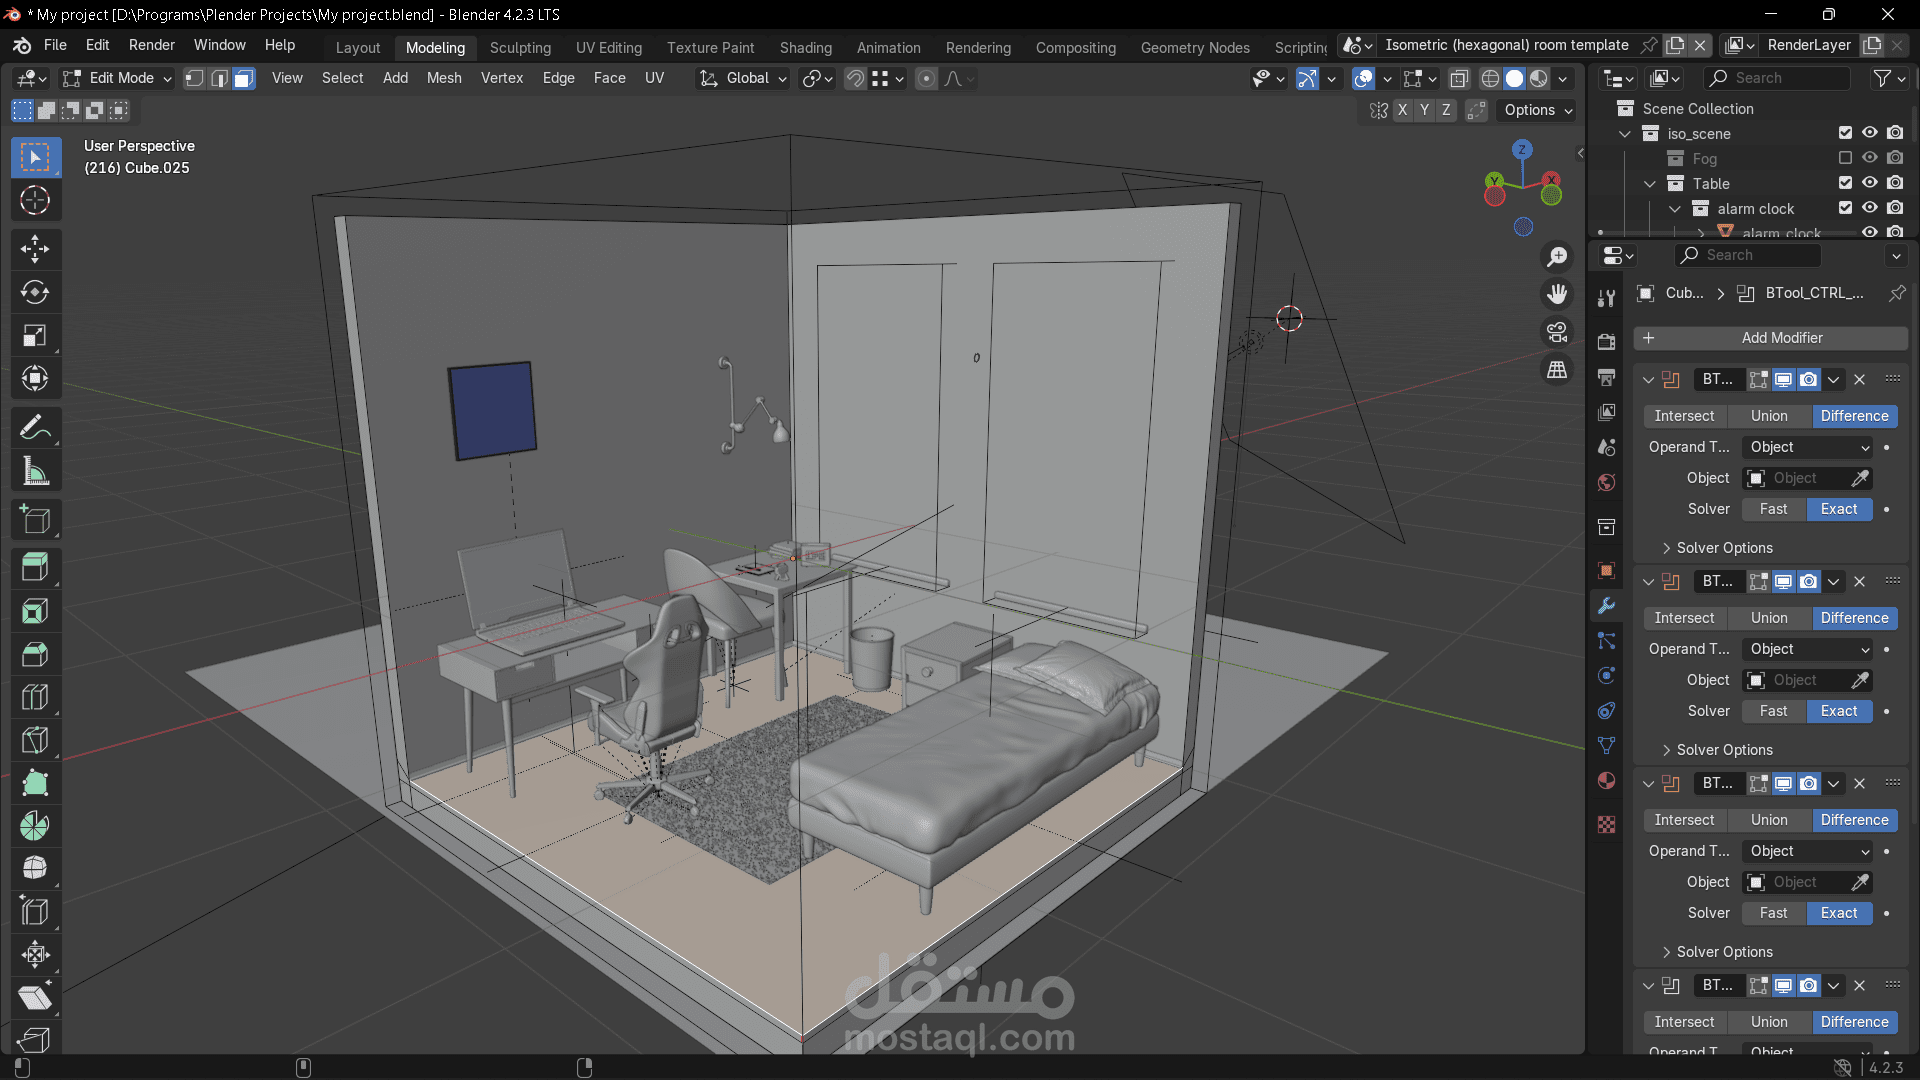Activate the Annotate pencil tool

pyautogui.click(x=35, y=429)
